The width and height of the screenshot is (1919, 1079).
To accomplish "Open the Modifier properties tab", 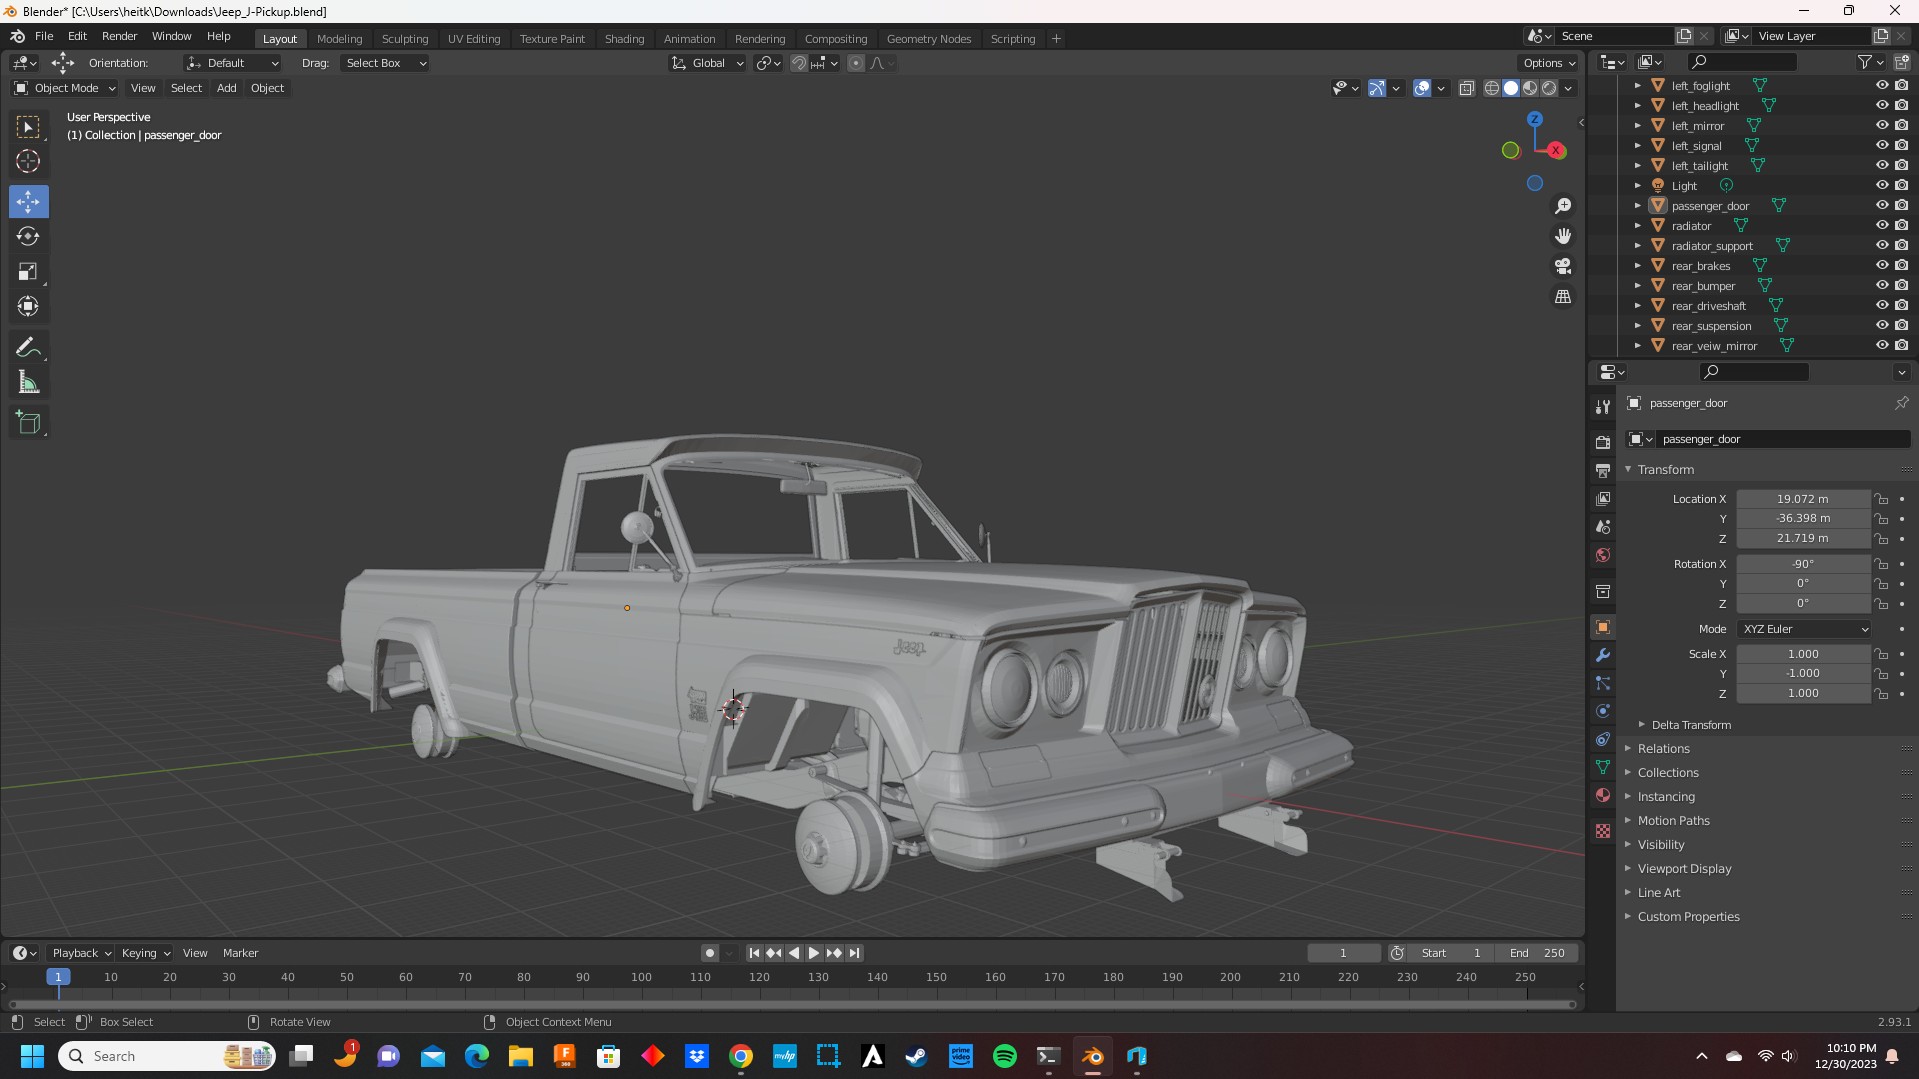I will click(1603, 656).
